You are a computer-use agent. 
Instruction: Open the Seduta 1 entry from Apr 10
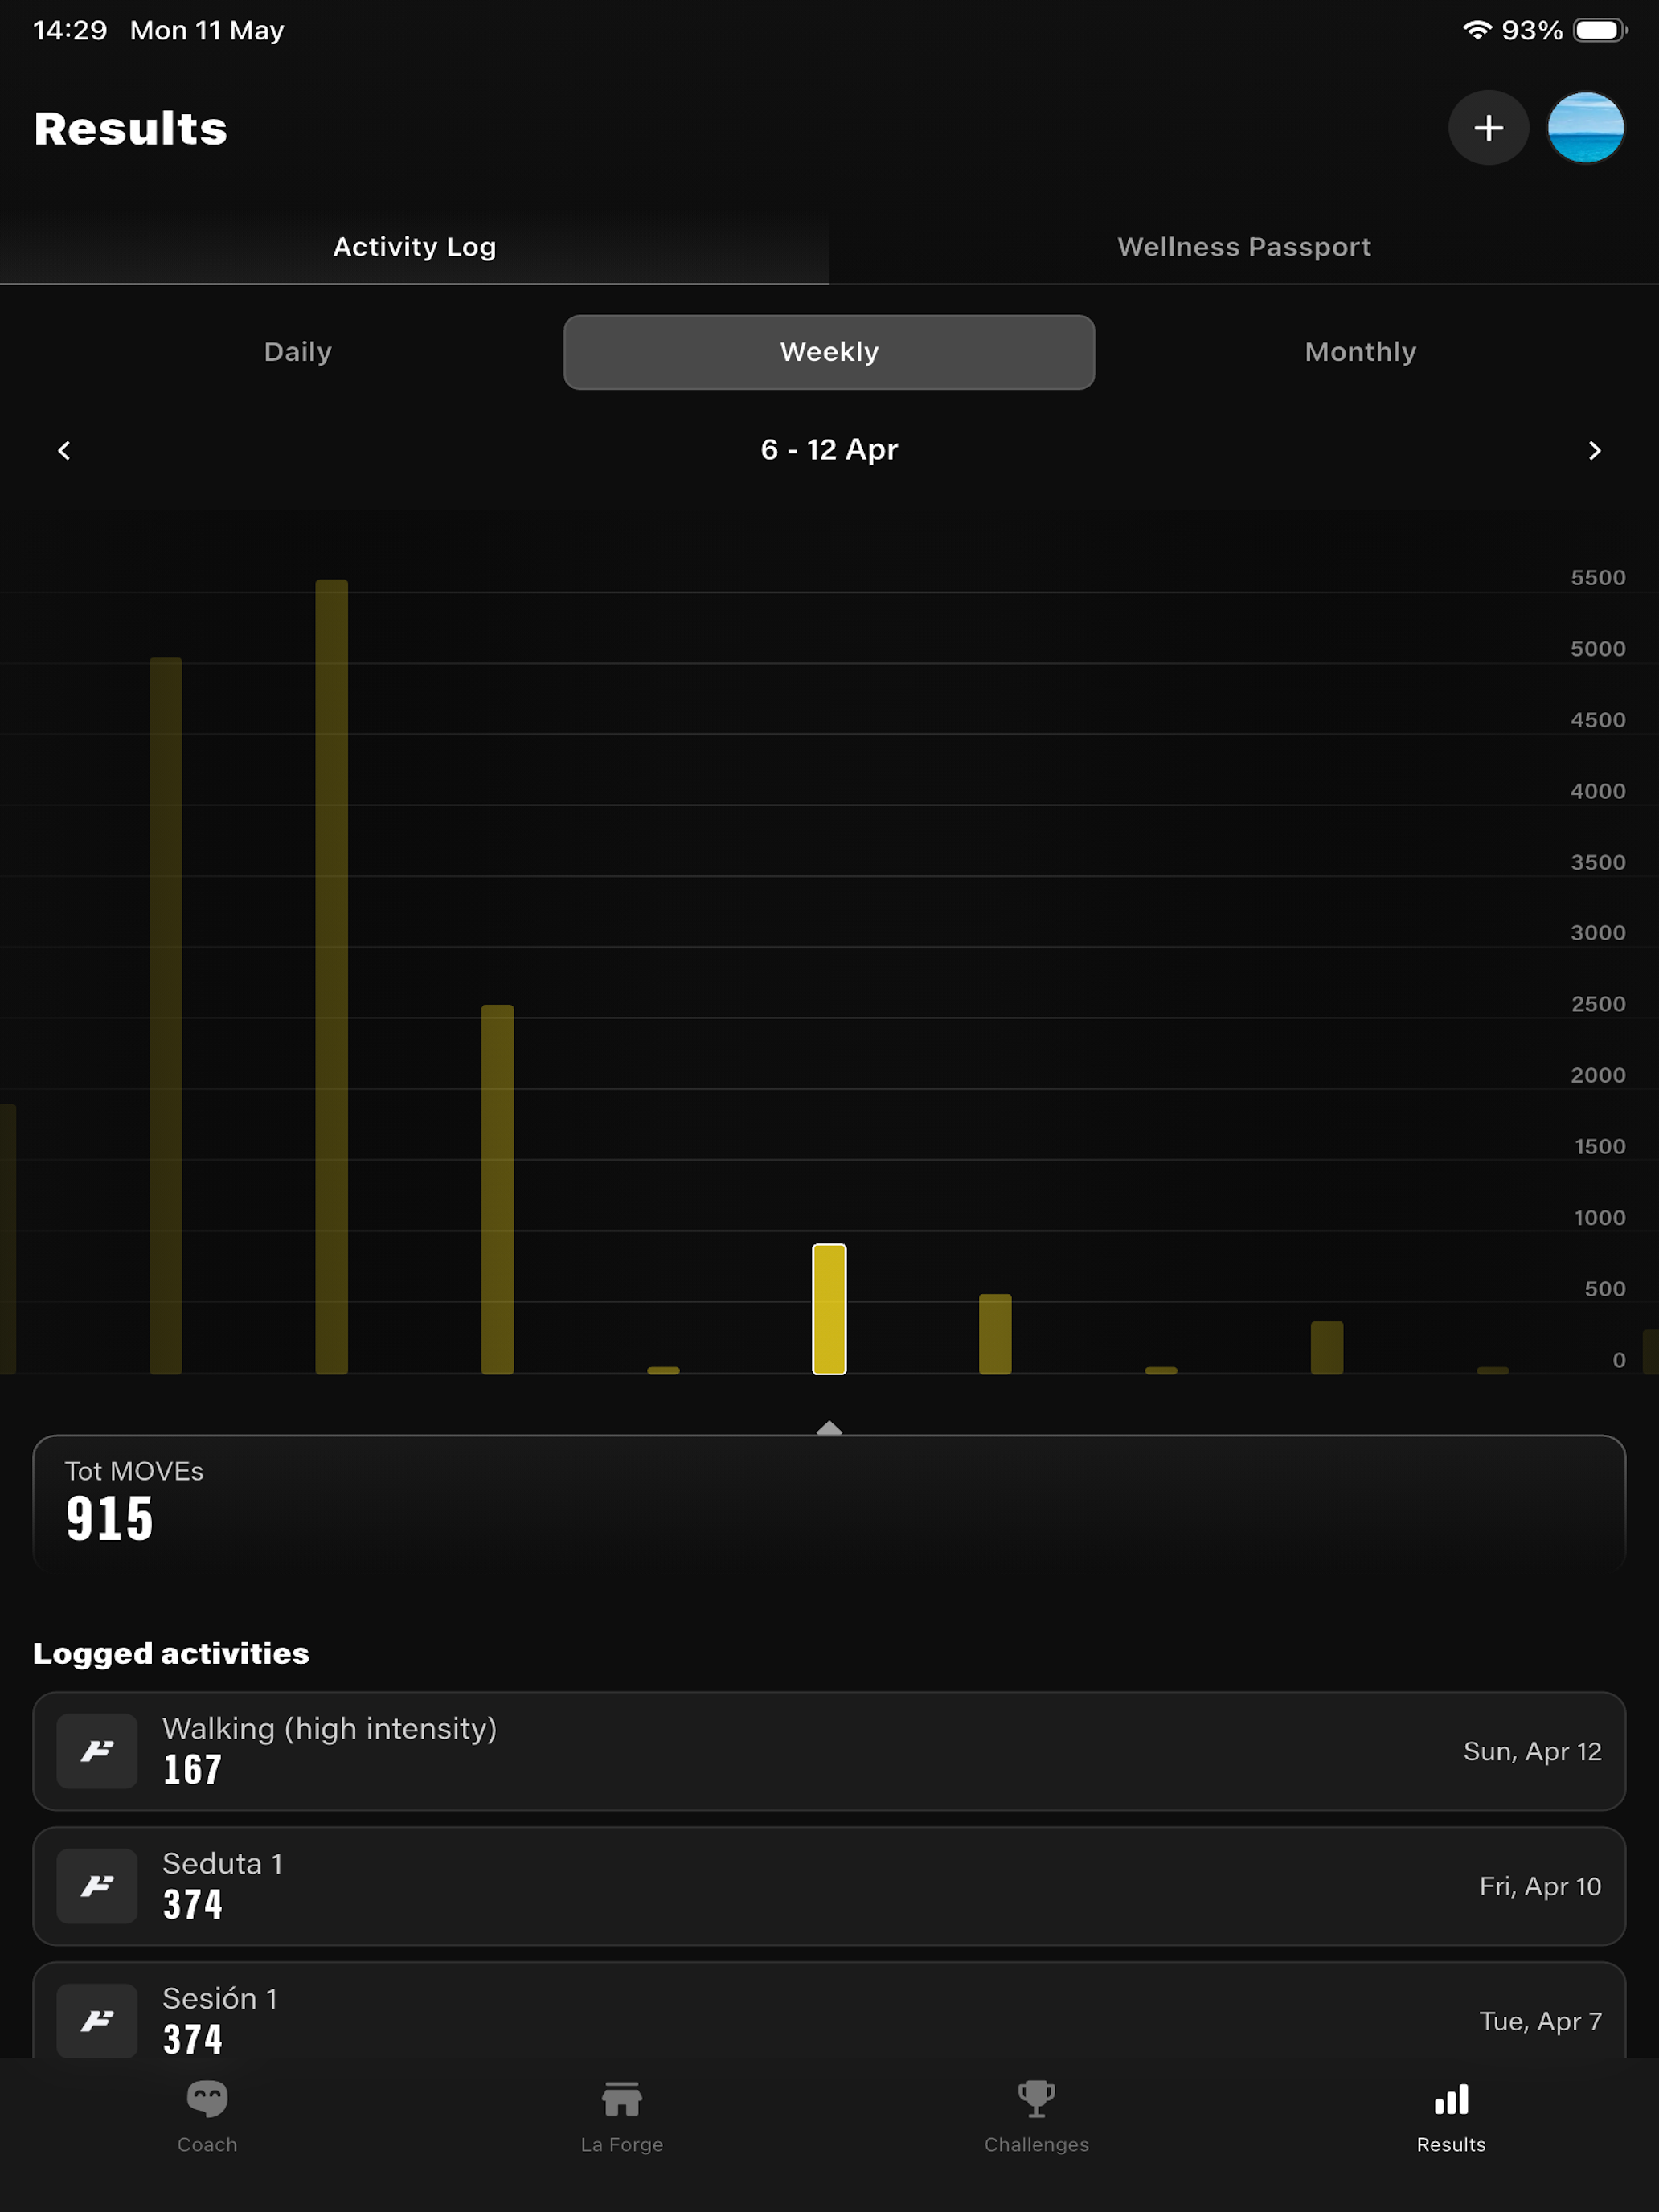pyautogui.click(x=829, y=1886)
